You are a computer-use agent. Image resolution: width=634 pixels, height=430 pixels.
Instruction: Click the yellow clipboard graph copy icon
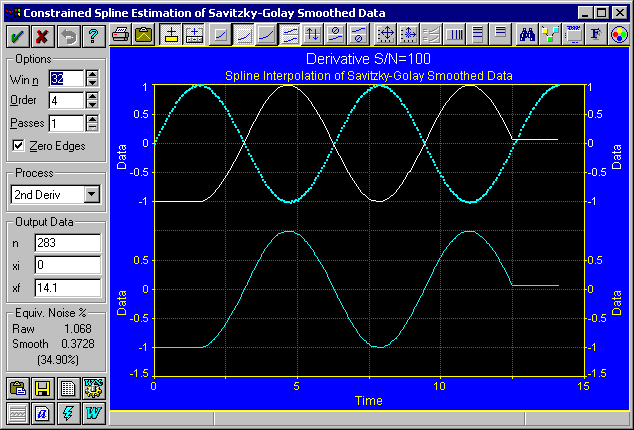144,35
